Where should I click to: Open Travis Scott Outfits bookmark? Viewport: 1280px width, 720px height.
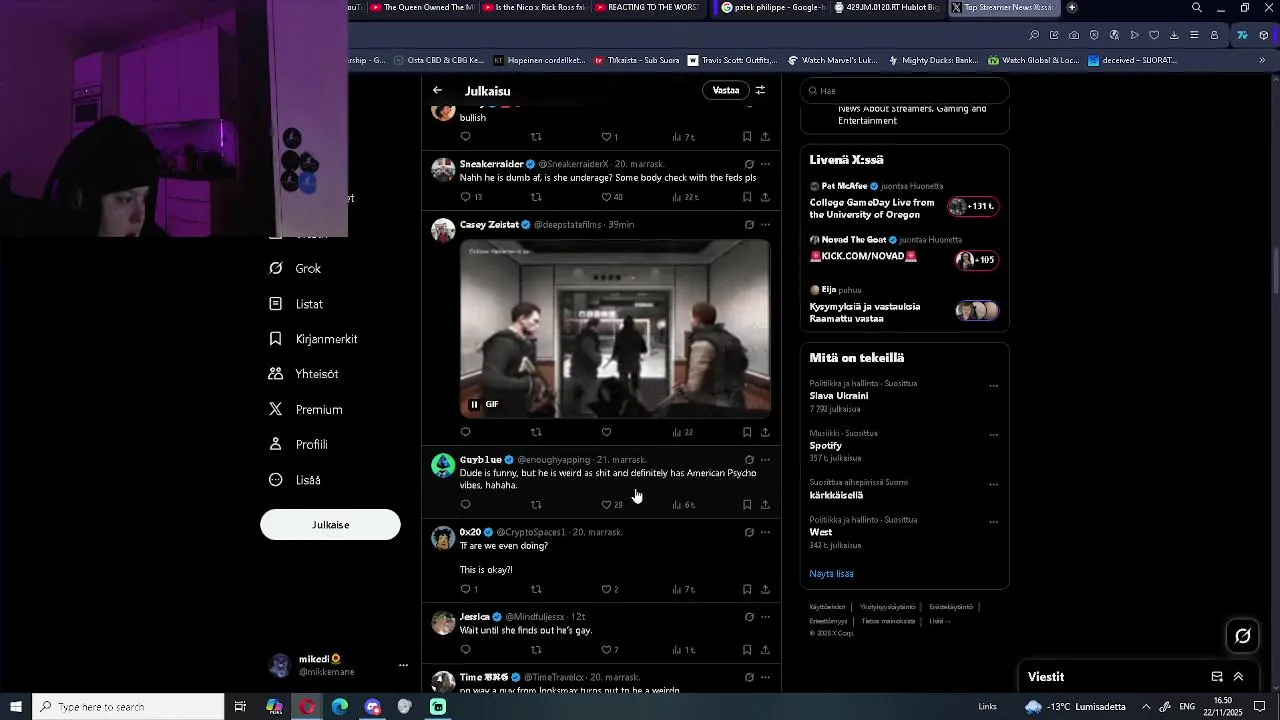coord(732,60)
